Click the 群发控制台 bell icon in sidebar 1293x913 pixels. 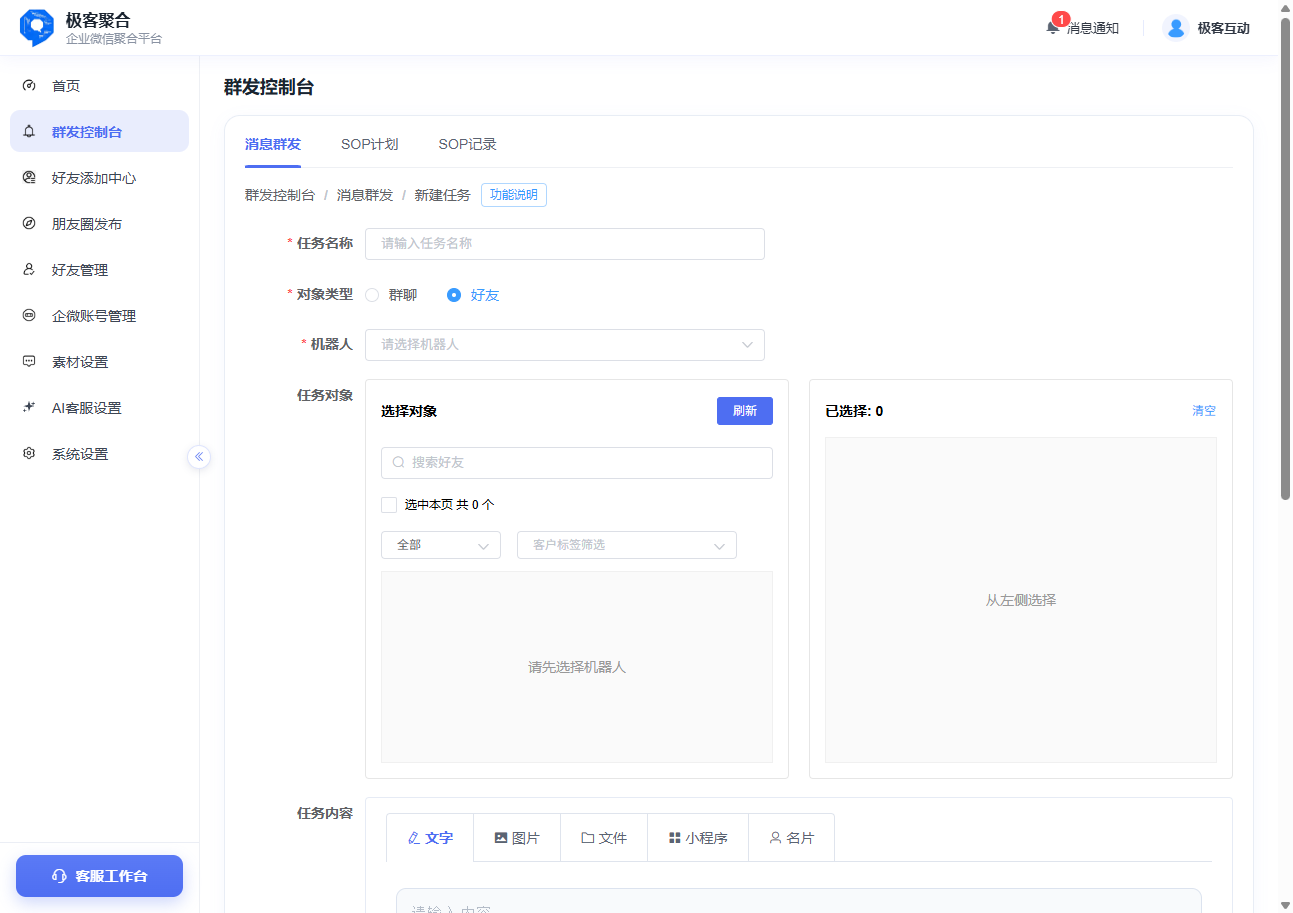[x=29, y=132]
